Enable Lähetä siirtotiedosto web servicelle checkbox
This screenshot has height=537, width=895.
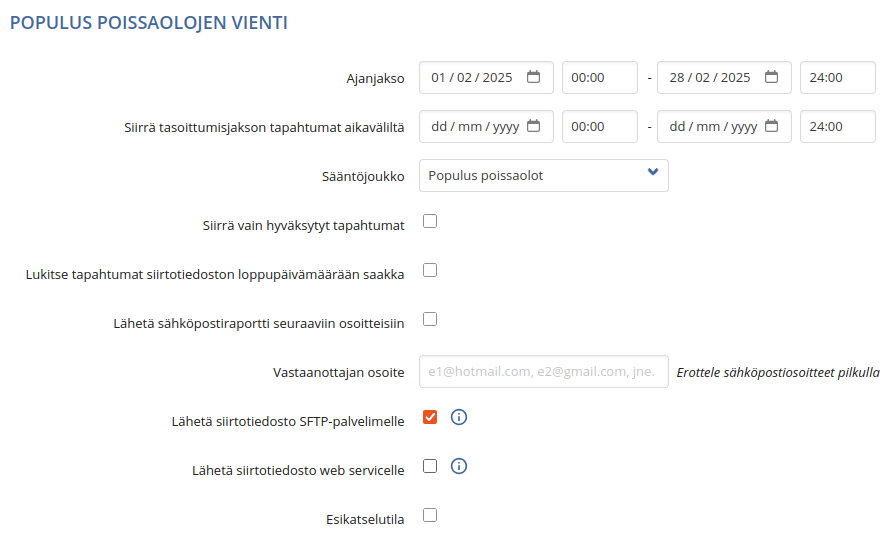[x=430, y=466]
